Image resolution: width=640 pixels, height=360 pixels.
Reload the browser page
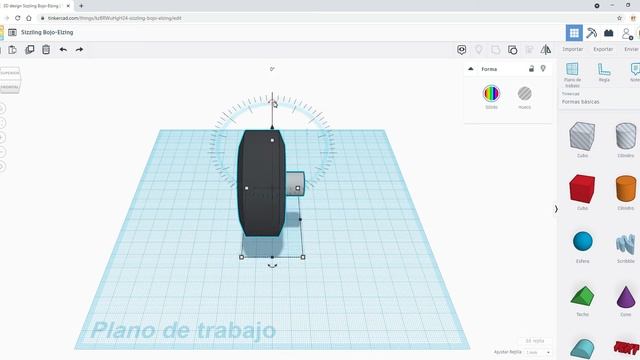[x=18, y=18]
